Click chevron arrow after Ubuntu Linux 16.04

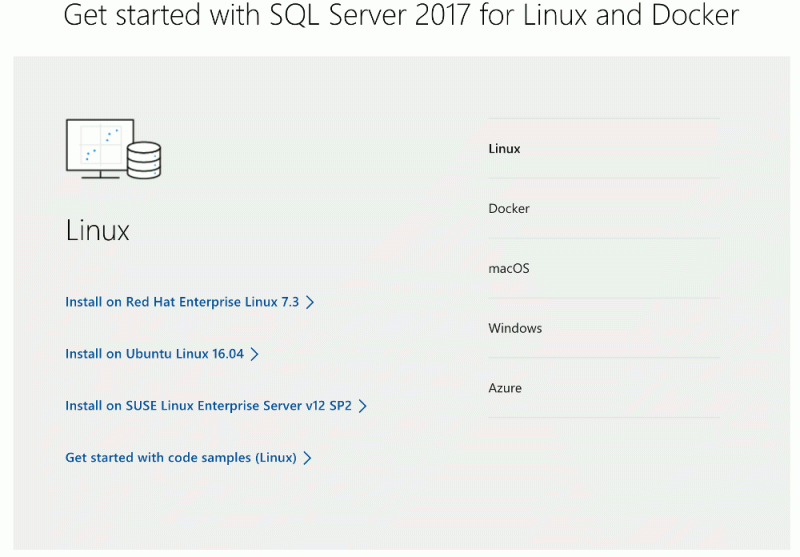tap(255, 354)
